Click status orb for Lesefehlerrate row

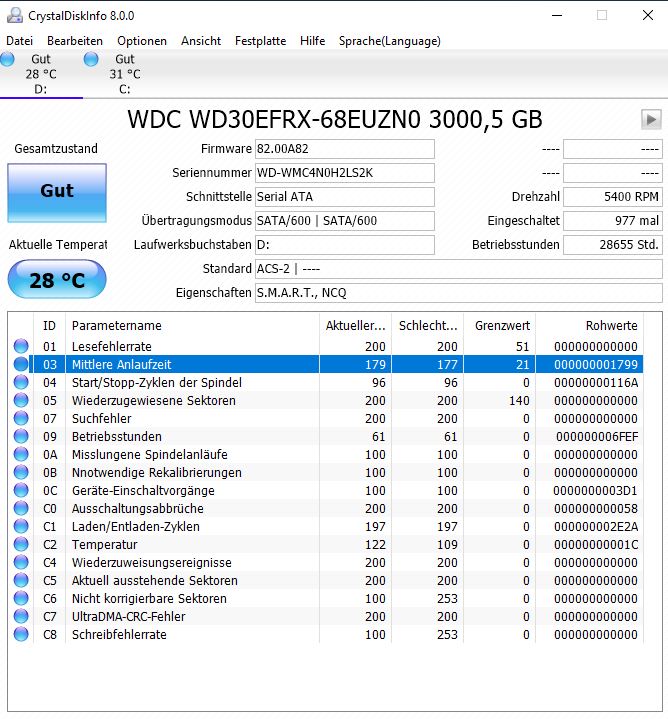21,346
